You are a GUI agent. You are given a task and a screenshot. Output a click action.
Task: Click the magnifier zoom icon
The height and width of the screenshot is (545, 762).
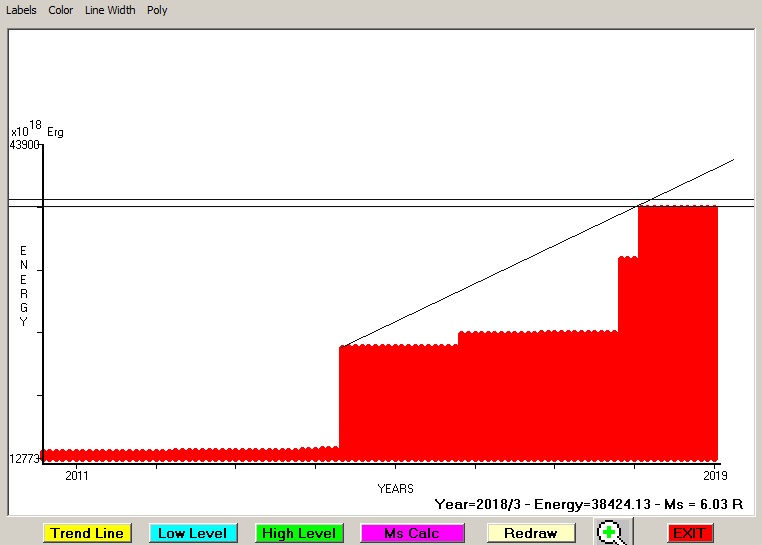pyautogui.click(x=611, y=533)
